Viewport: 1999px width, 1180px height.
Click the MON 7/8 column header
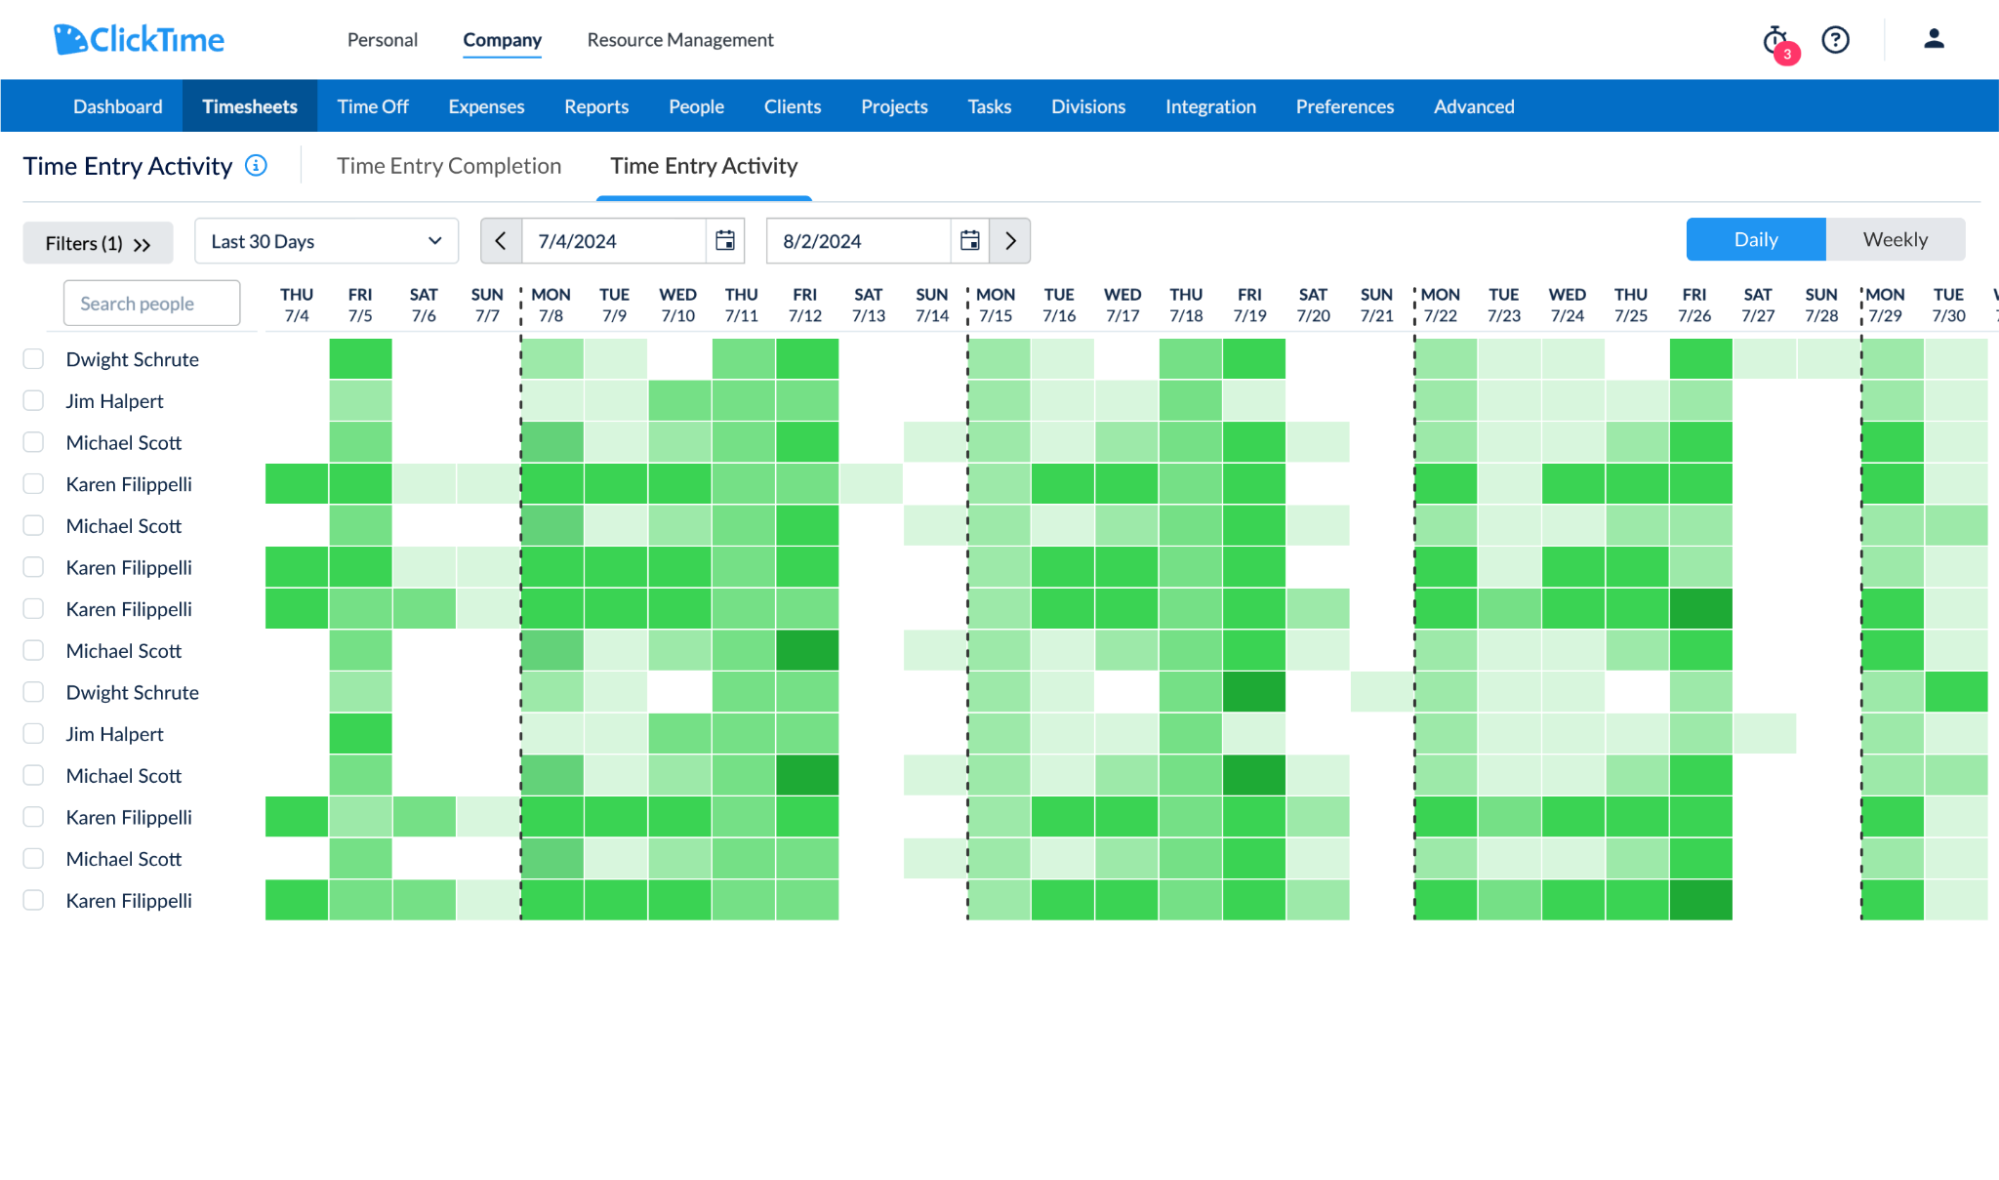coord(551,305)
